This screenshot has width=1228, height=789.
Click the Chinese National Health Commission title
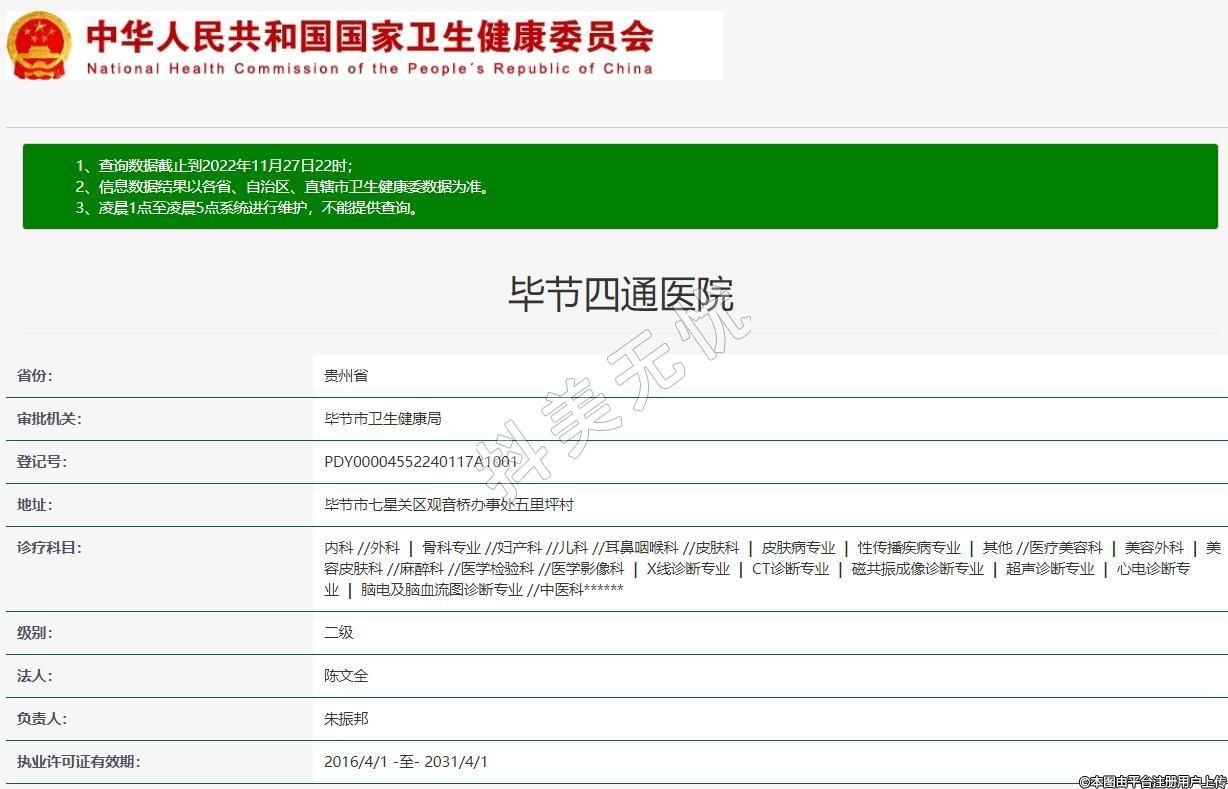click(x=370, y=36)
